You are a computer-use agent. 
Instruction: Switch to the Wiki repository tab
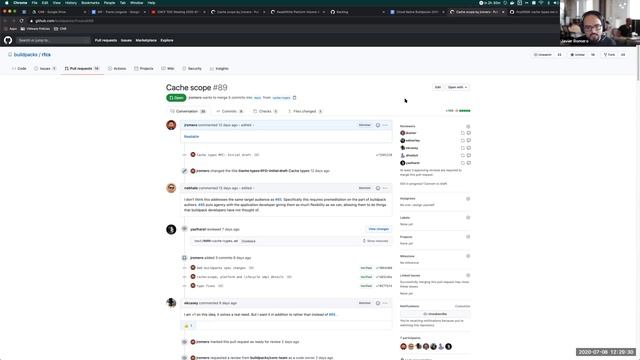pos(168,69)
